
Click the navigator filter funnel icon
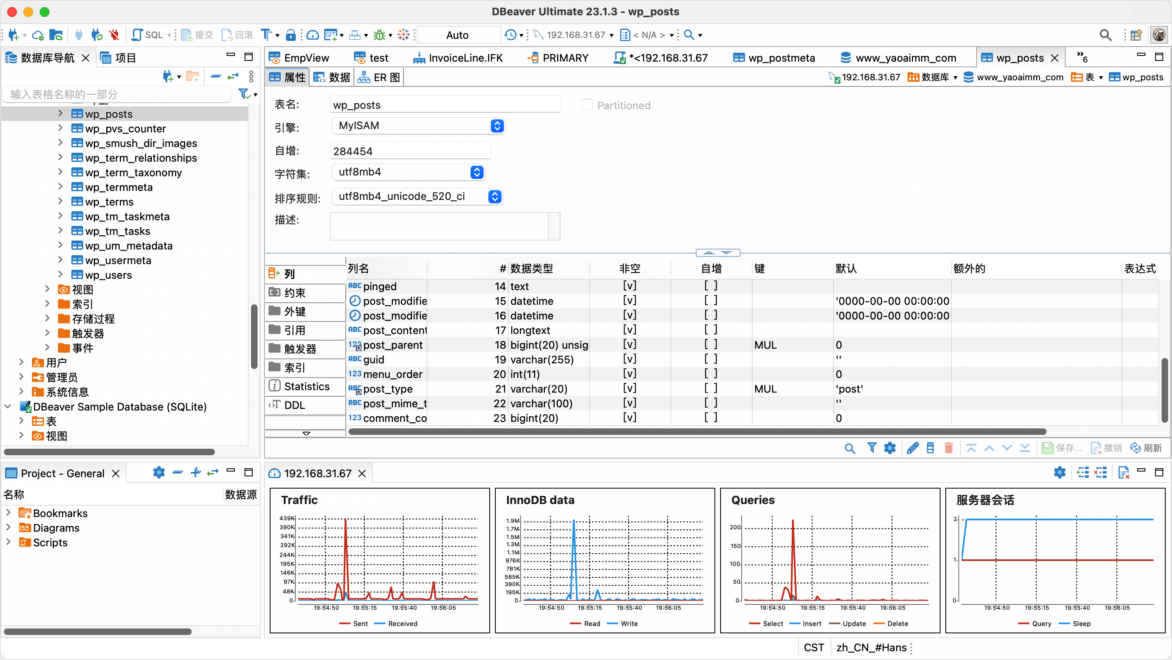(244, 94)
